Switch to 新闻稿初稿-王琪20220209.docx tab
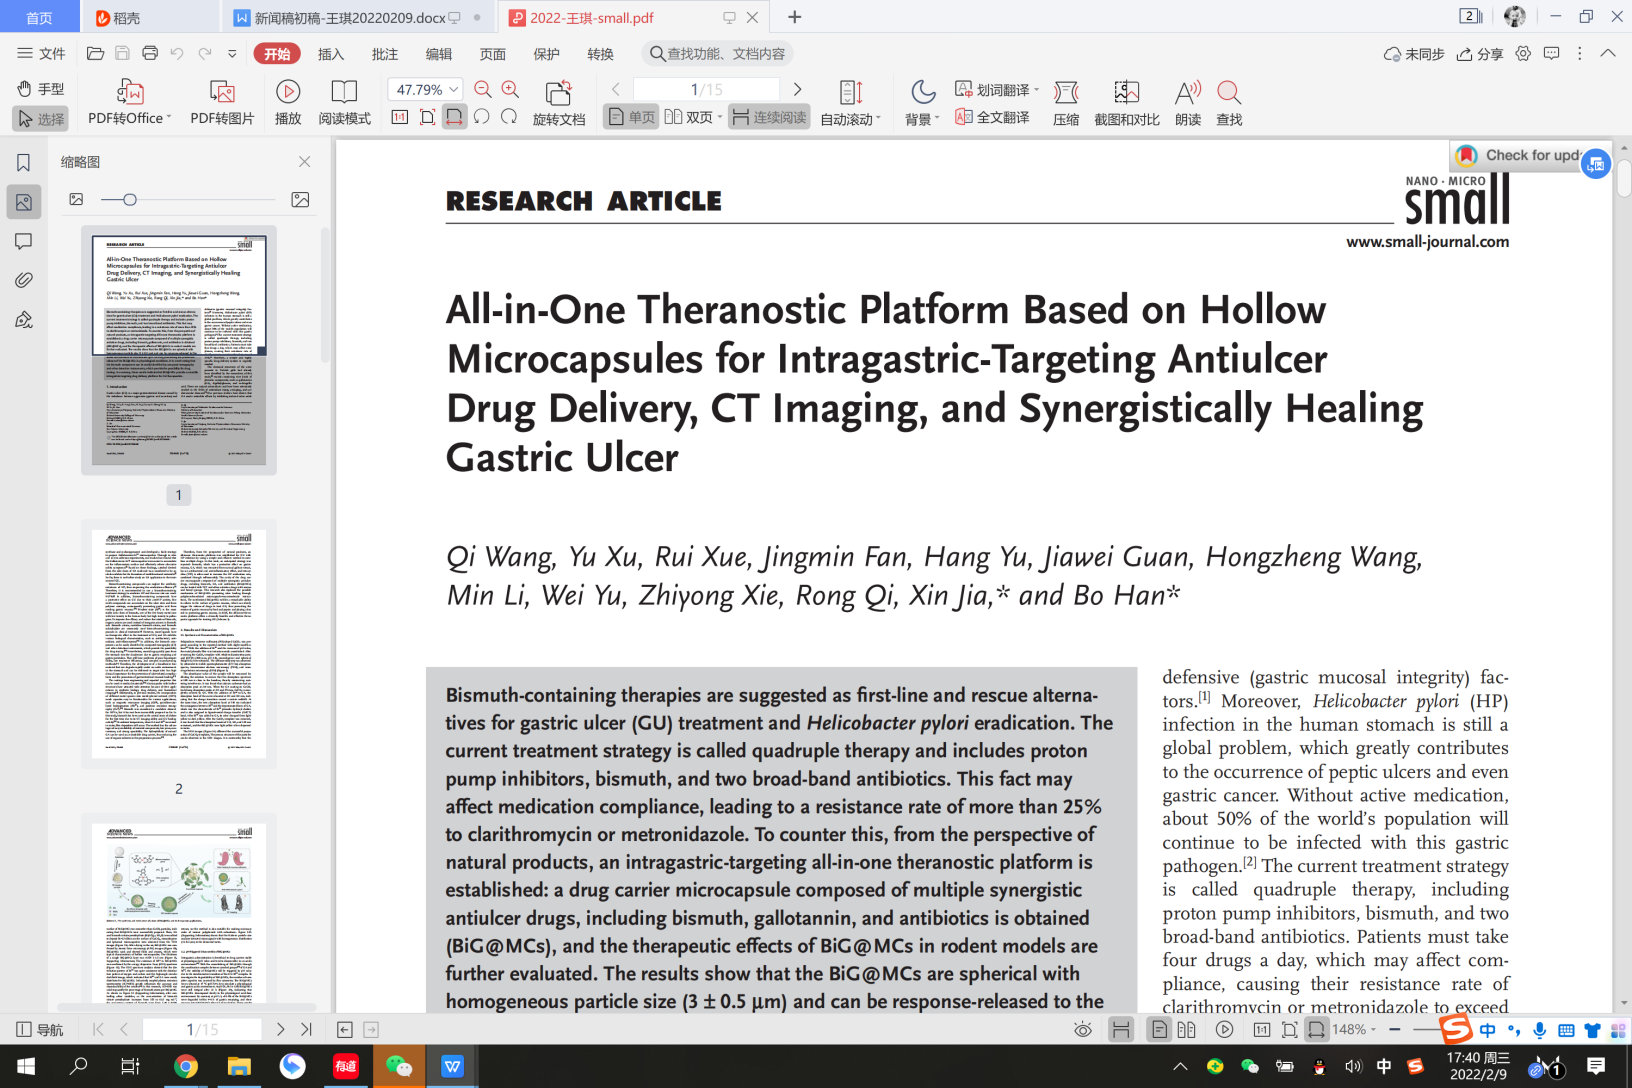The width and height of the screenshot is (1632, 1088). point(351,17)
